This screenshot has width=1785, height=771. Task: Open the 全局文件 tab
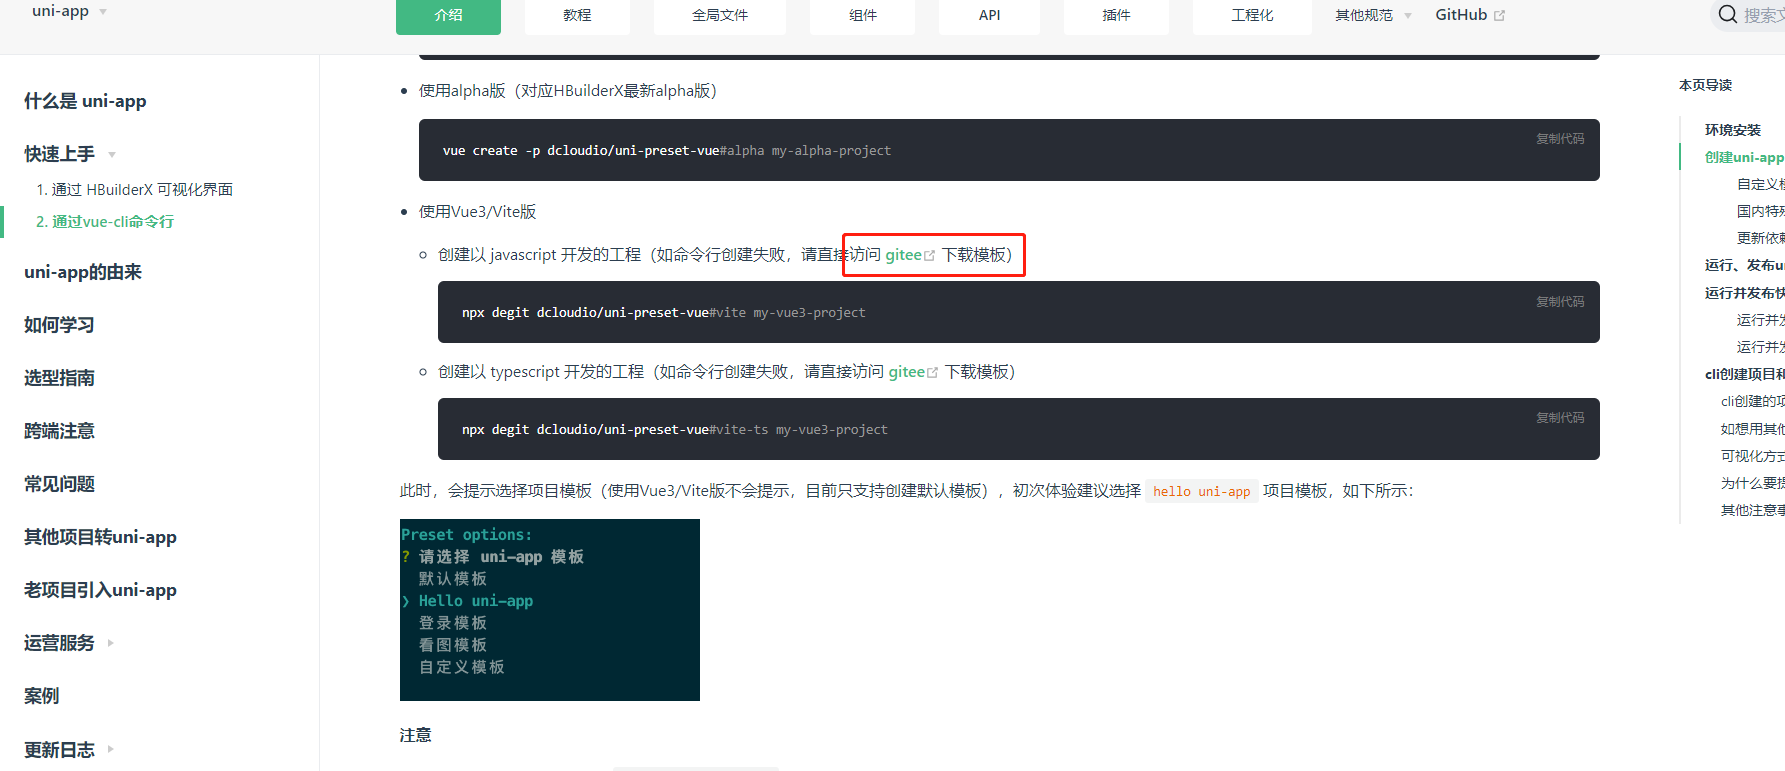[720, 15]
